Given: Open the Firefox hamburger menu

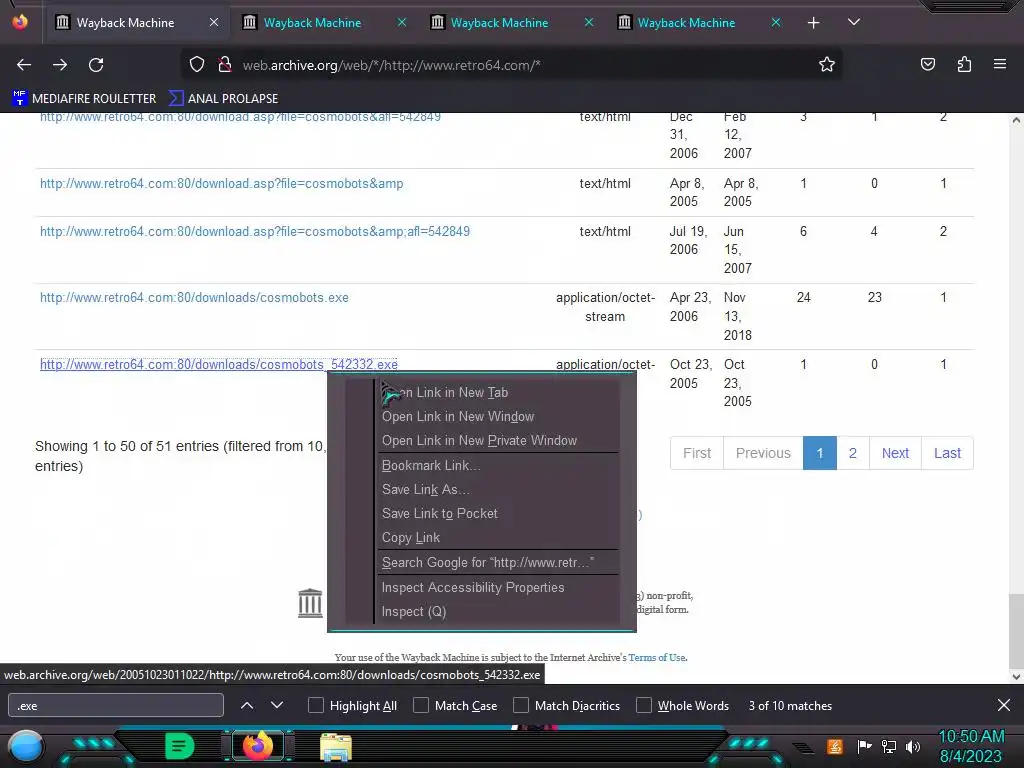Looking at the screenshot, I should (x=1000, y=65).
